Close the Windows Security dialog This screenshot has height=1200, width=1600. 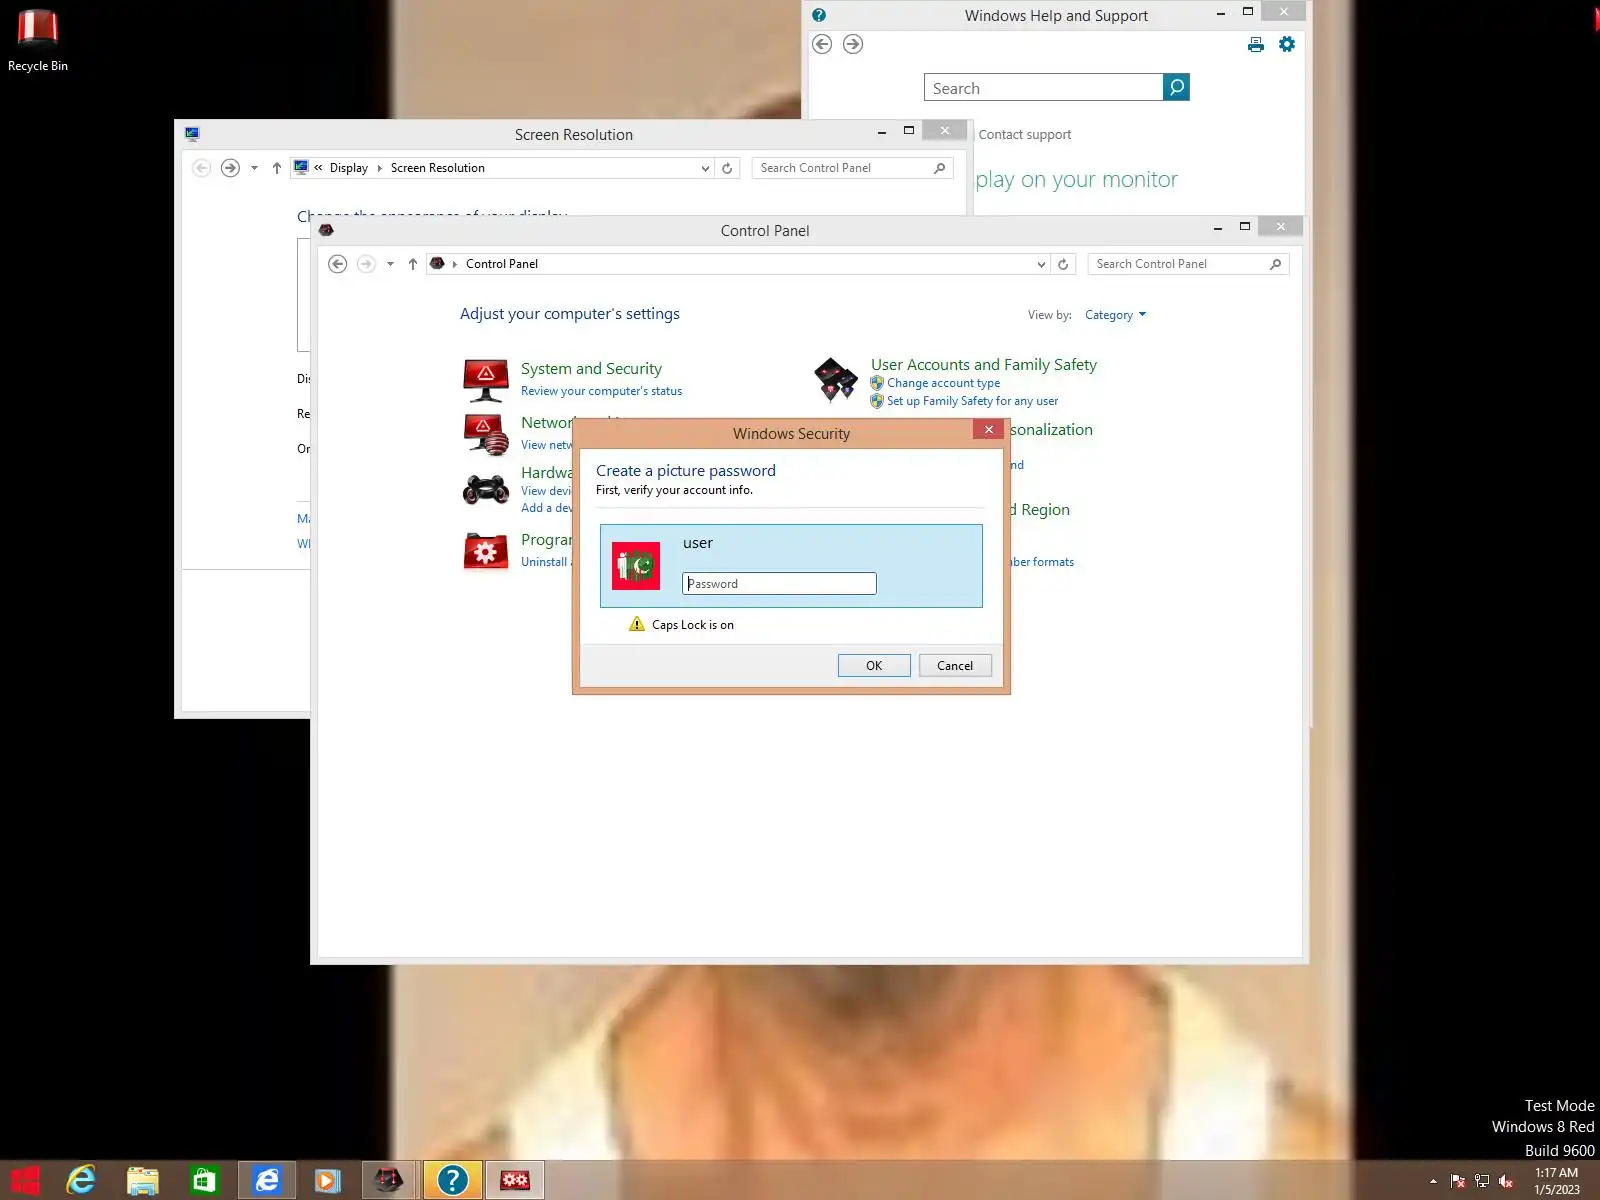tap(989, 430)
